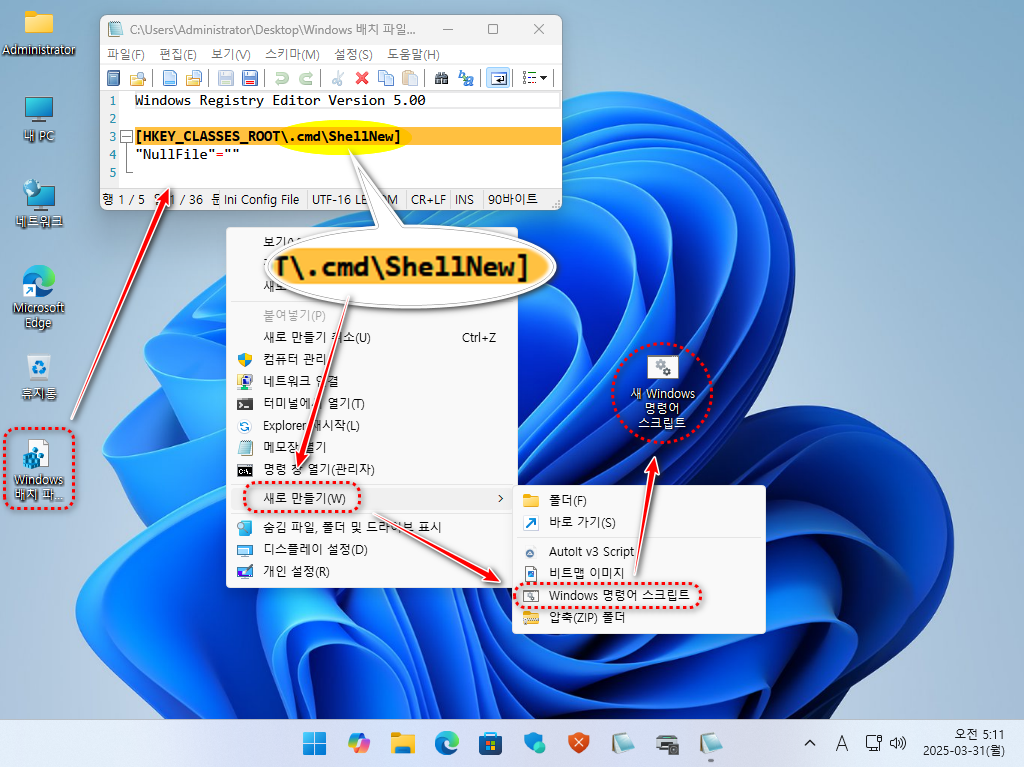Choose AutoIt v3 Script in the submenu

[x=639, y=551]
